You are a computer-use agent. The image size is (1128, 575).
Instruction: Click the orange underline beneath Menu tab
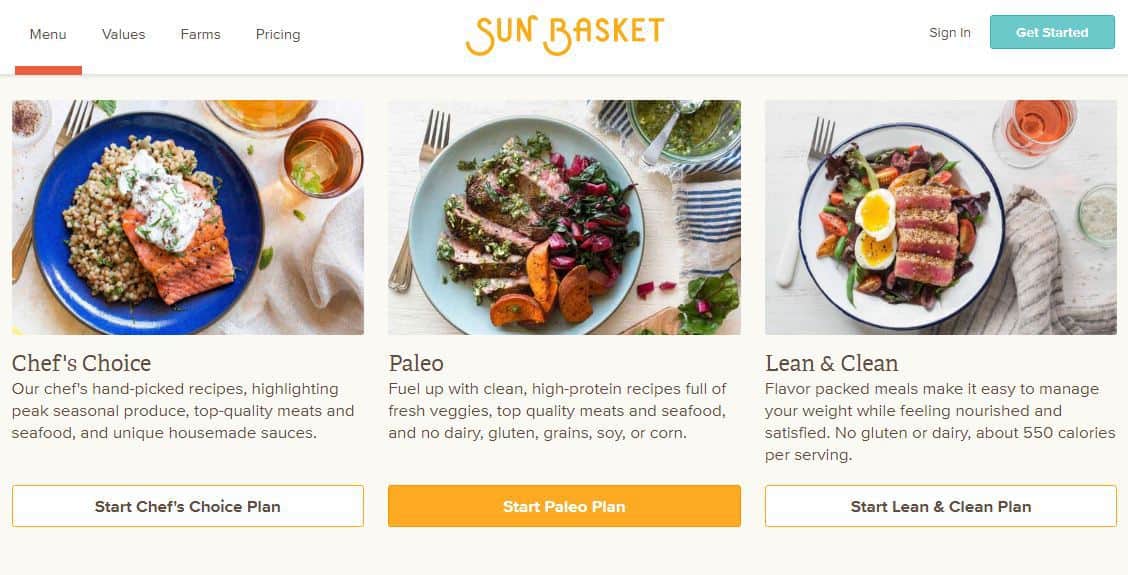(48, 70)
